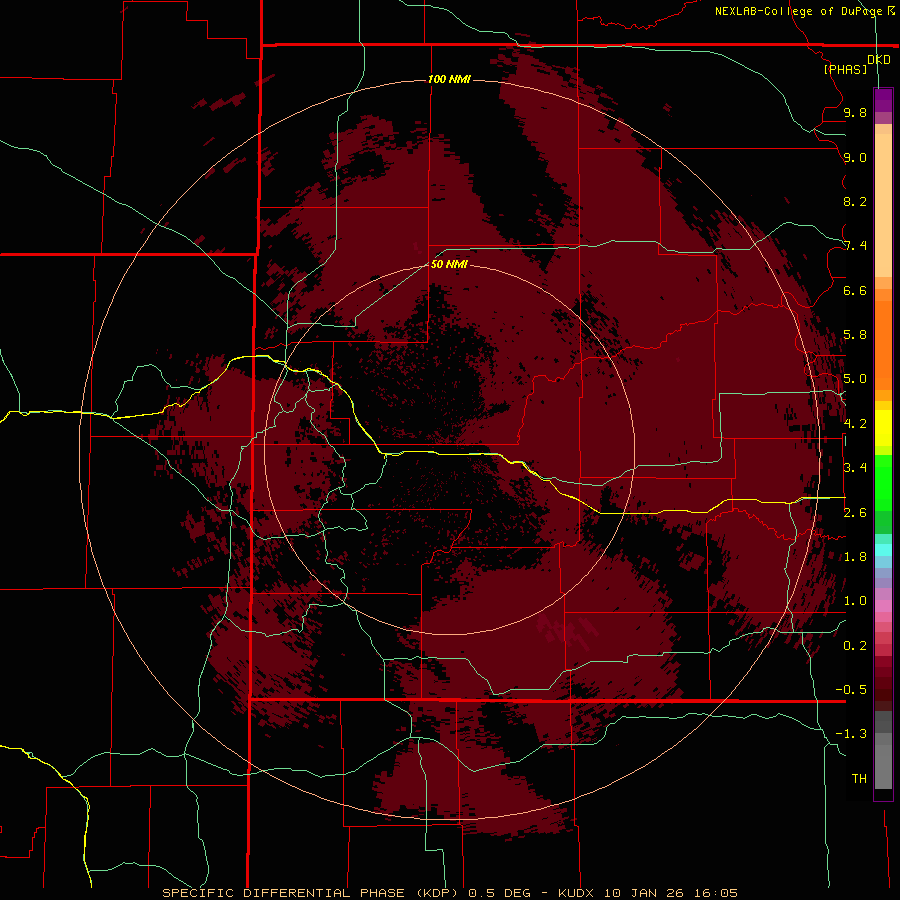Click the 3.4 scale value
This screenshot has height=900, width=900.
[x=855, y=468]
